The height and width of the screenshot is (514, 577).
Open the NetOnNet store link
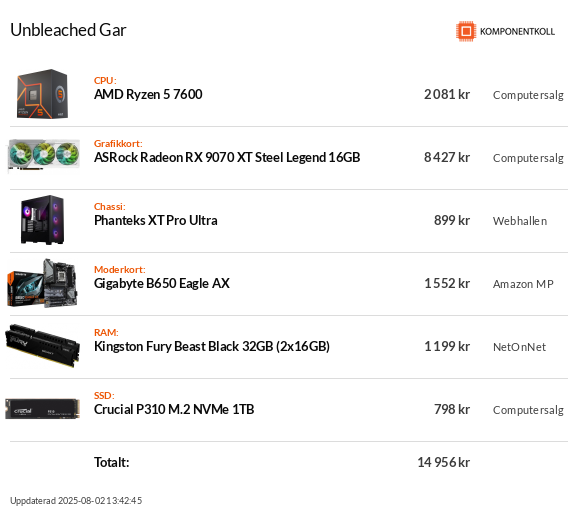pyautogui.click(x=519, y=347)
